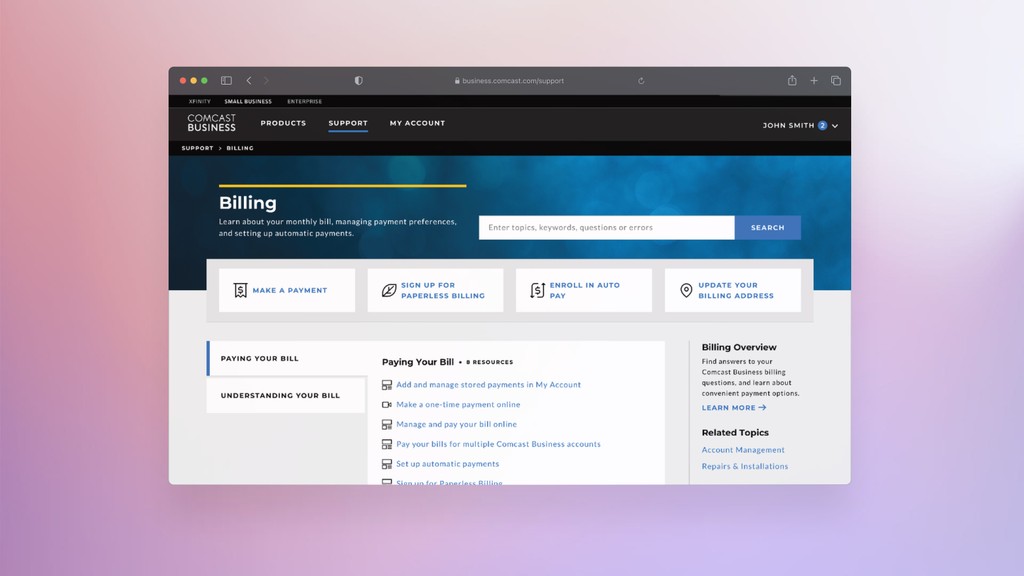Screen dimensions: 1024x576
Task: Click the Billing Overview heading
Action: (x=739, y=347)
